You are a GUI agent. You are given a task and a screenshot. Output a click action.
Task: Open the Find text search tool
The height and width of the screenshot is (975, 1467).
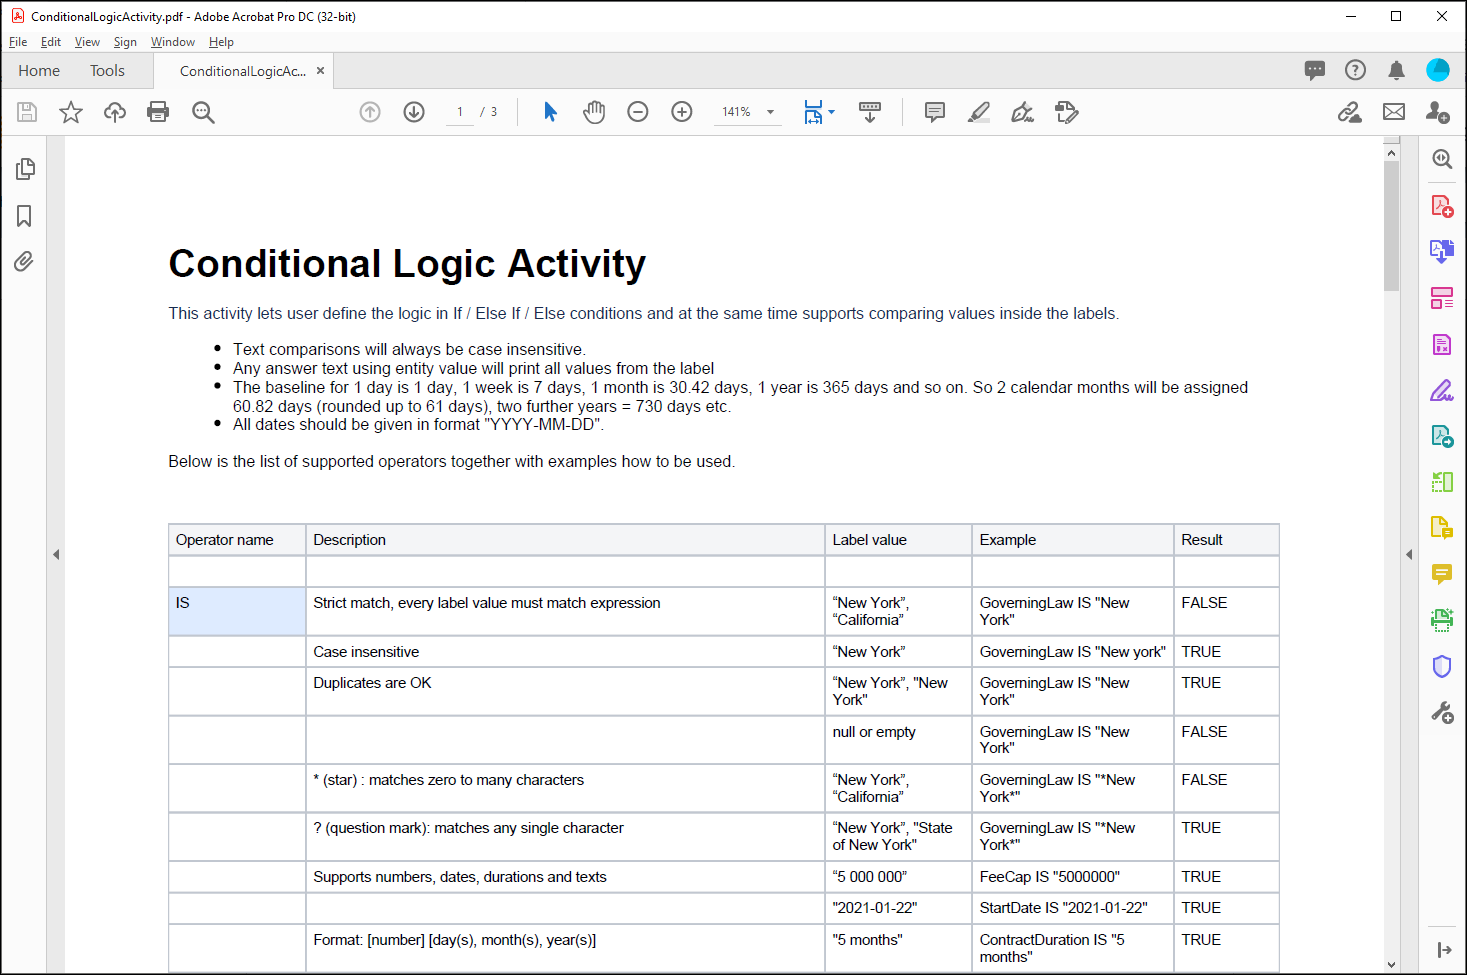[203, 112]
